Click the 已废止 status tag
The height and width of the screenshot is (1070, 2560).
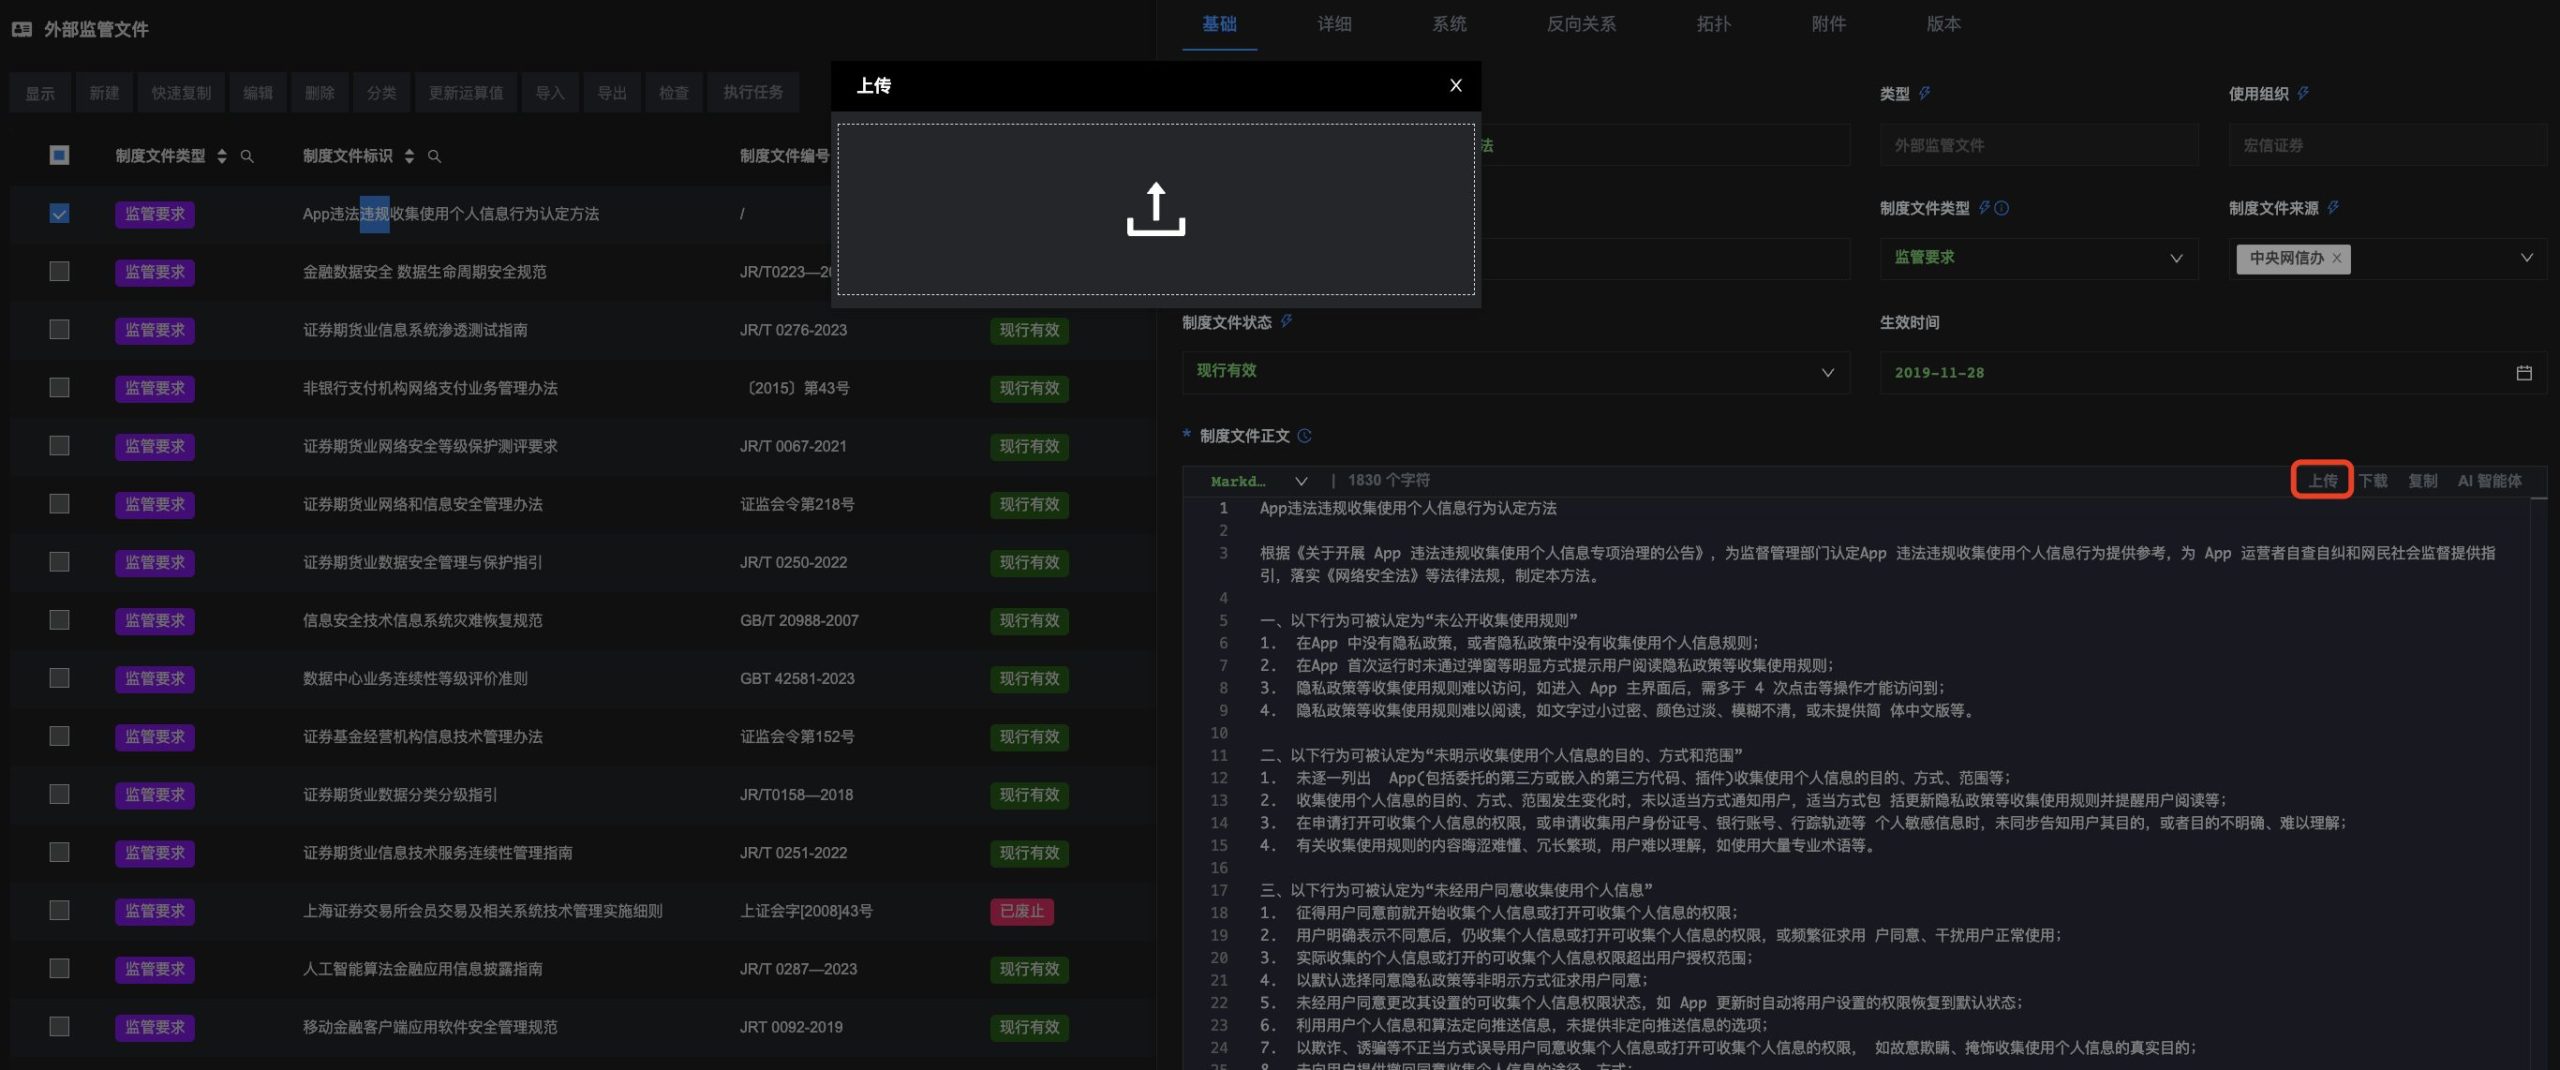pos(1022,911)
